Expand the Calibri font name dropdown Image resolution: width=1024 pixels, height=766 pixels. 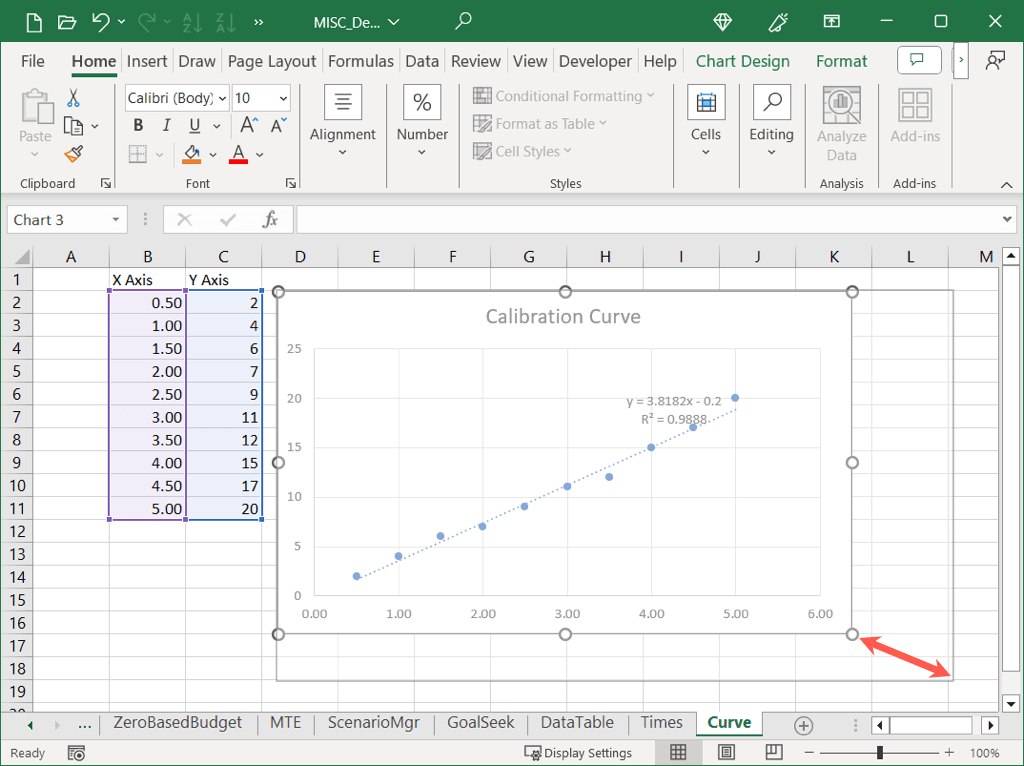point(221,98)
